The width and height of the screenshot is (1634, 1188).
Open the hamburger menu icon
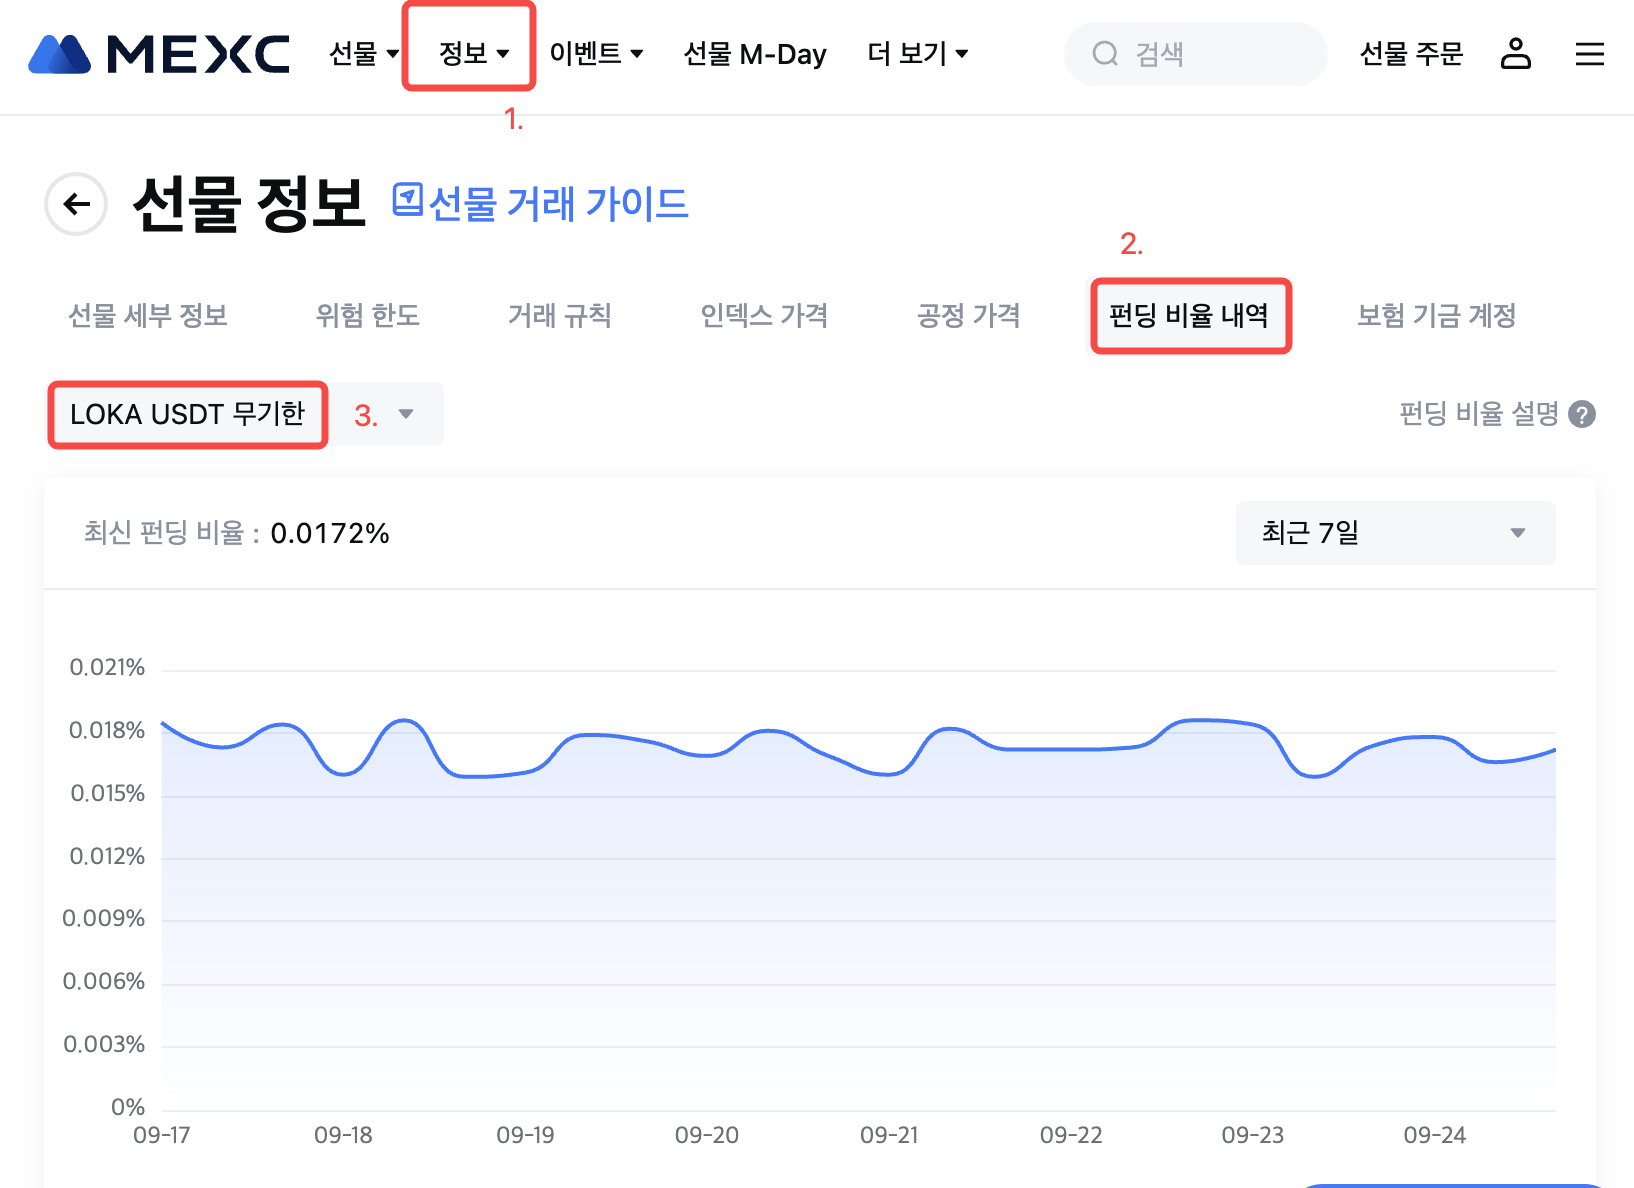[x=1589, y=54]
